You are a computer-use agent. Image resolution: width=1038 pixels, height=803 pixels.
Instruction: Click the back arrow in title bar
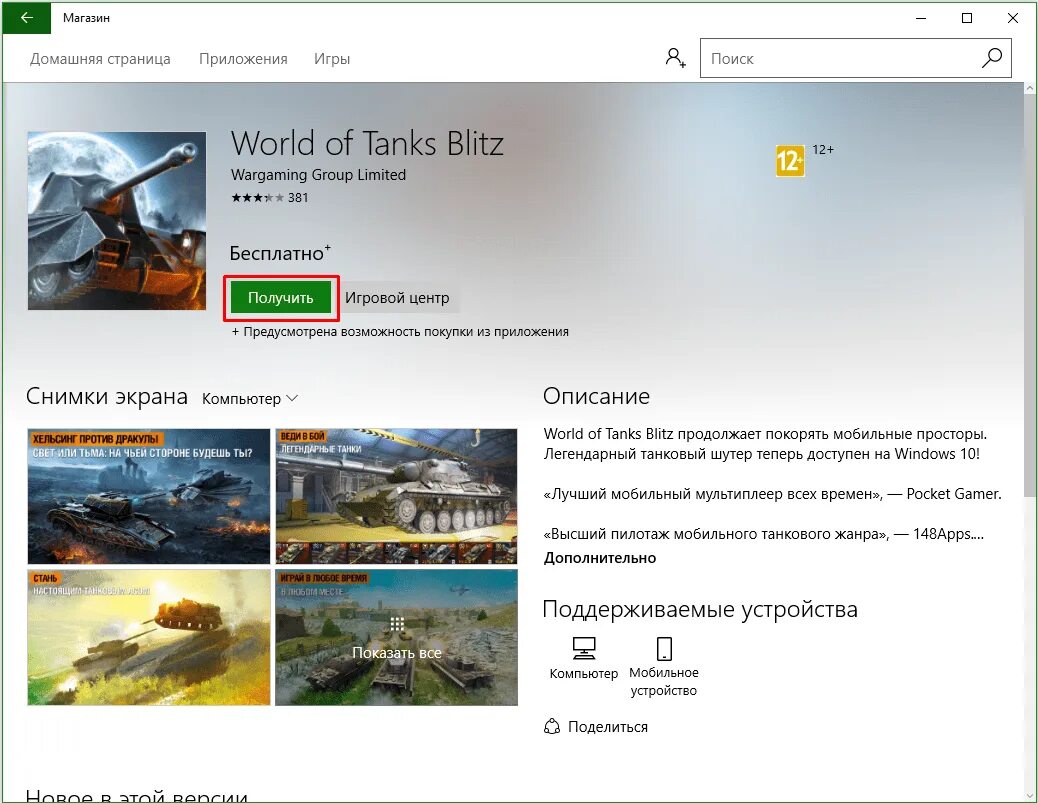(x=26, y=18)
